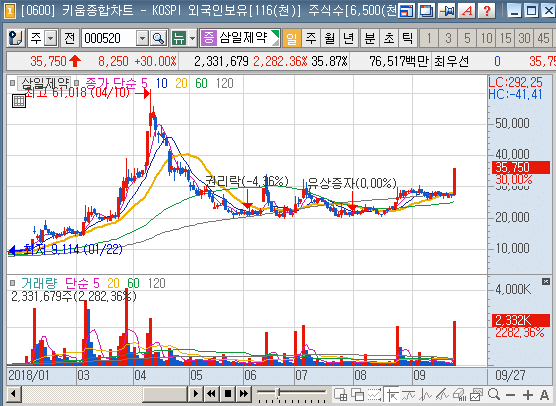
Task: Click the minus zoom-out icon
Action: (x=510, y=394)
